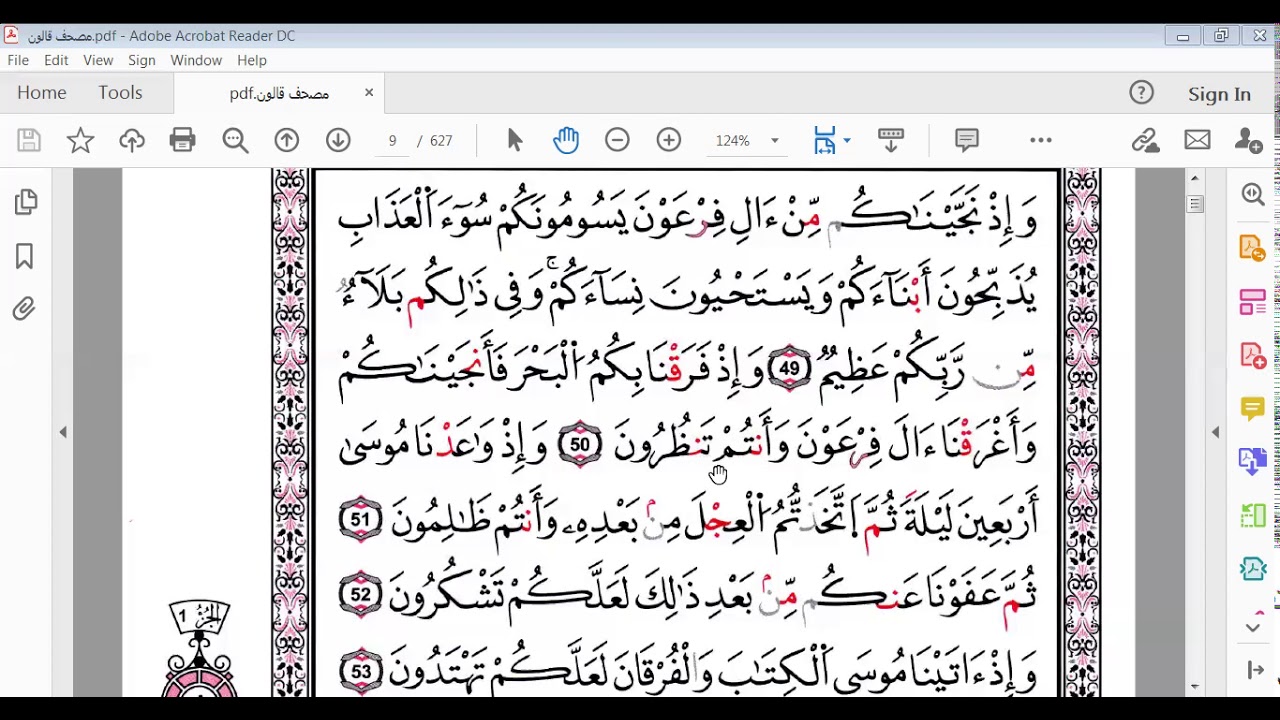Viewport: 1280px width, 720px height.
Task: Click the verse marker 52
Action: pos(360,595)
